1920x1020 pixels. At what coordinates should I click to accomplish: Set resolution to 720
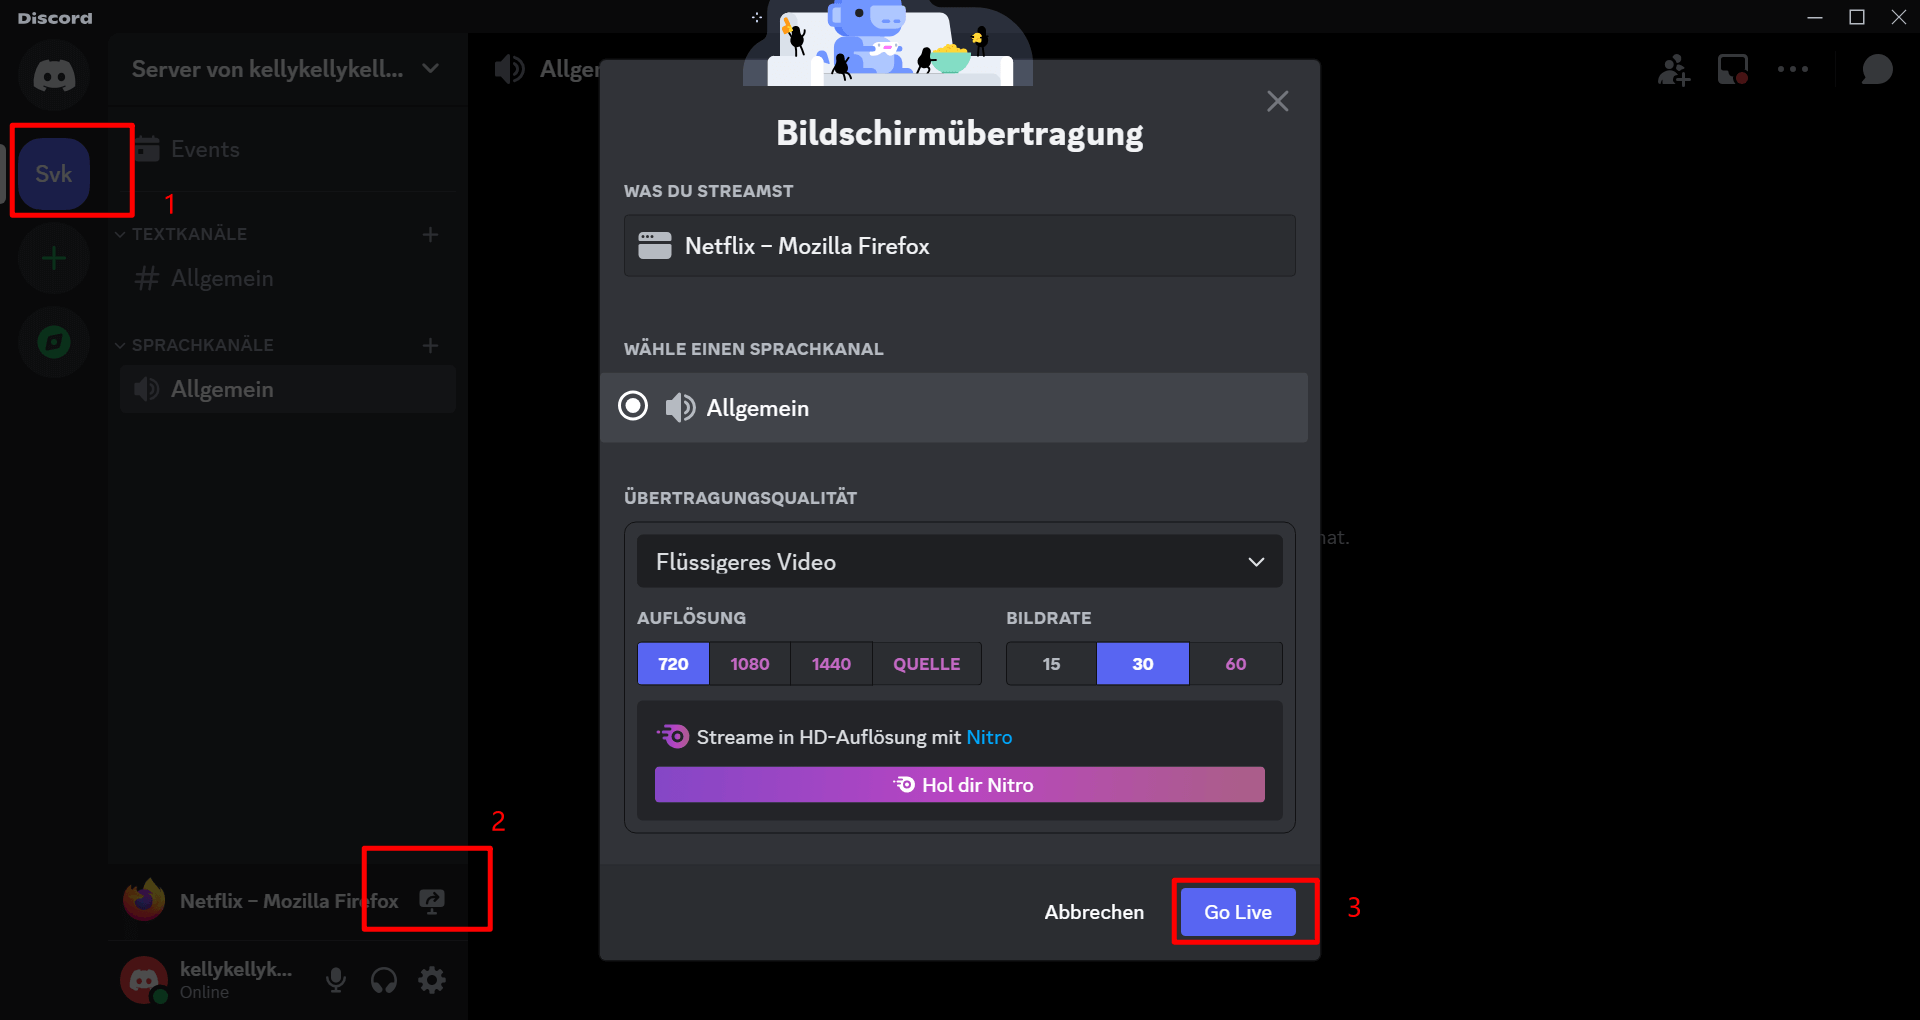pos(673,664)
